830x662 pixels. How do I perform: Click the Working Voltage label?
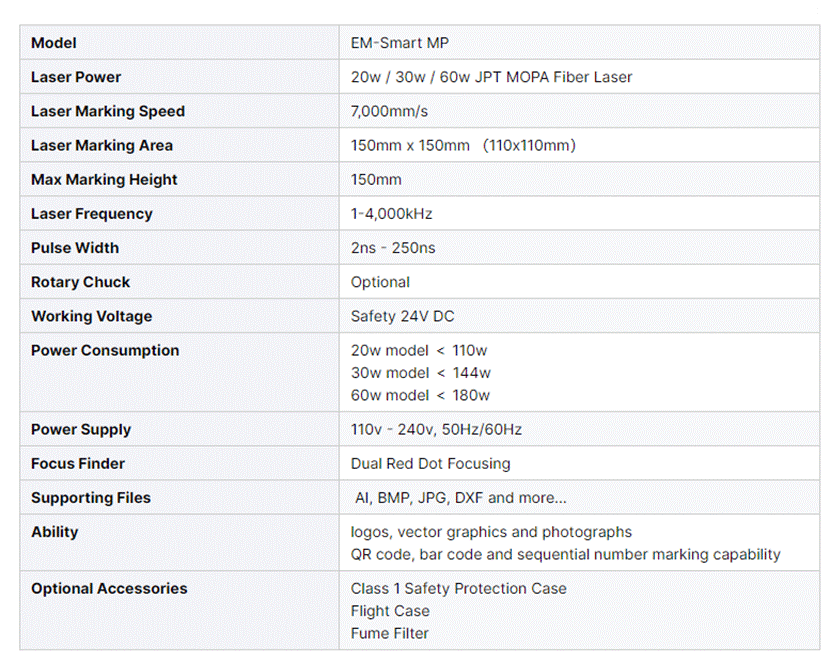click(x=92, y=316)
